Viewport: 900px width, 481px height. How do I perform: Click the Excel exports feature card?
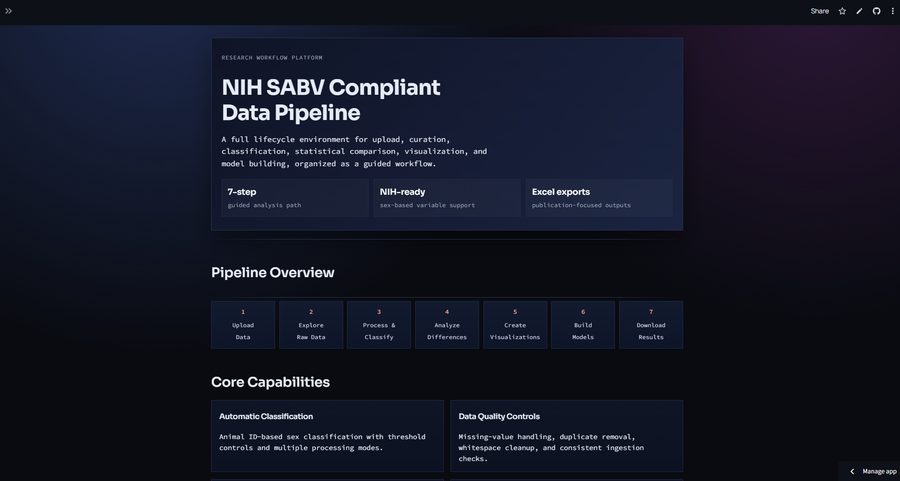point(599,198)
